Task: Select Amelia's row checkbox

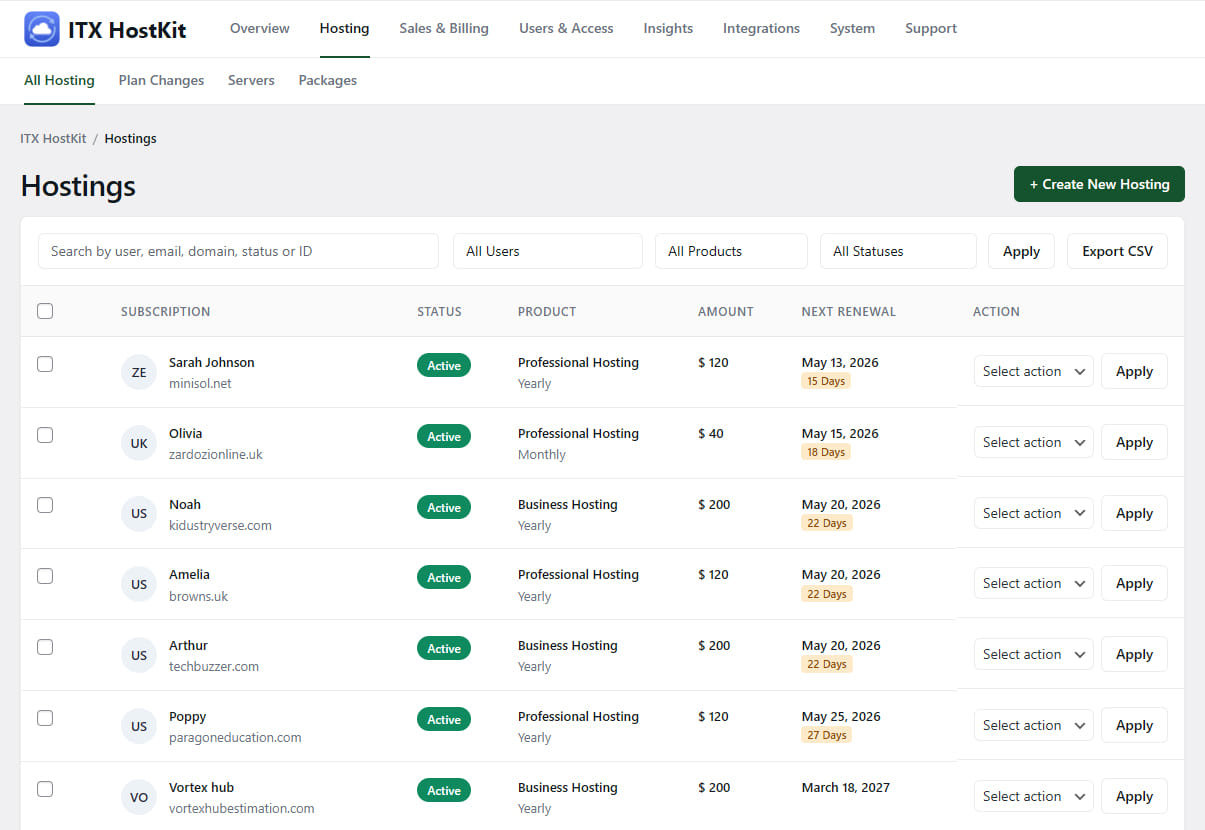Action: (45, 576)
